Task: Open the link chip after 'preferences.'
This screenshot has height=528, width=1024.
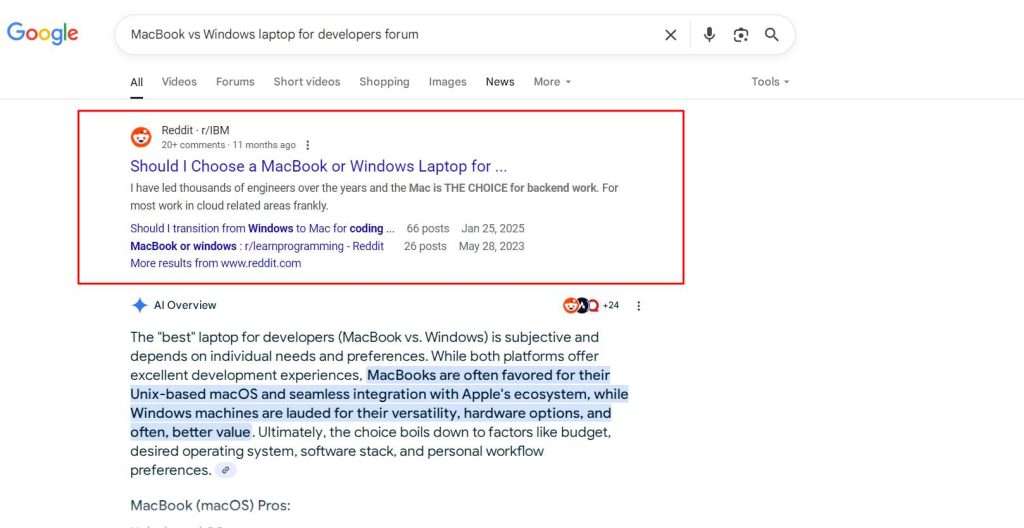Action: point(226,470)
